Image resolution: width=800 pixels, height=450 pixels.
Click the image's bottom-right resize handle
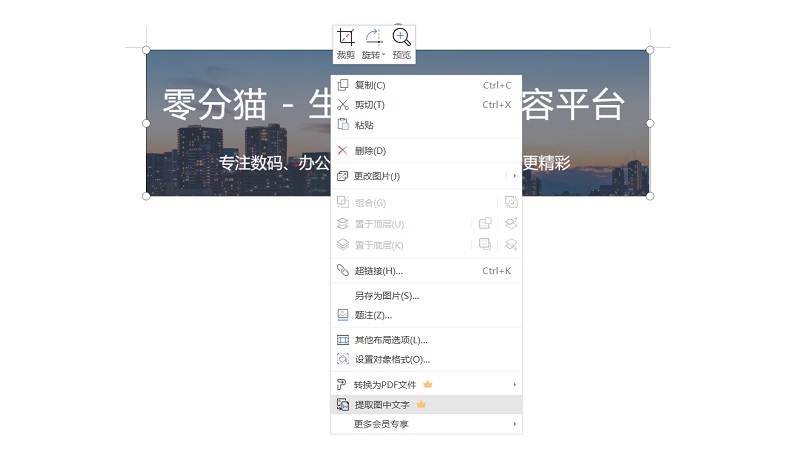click(649, 196)
